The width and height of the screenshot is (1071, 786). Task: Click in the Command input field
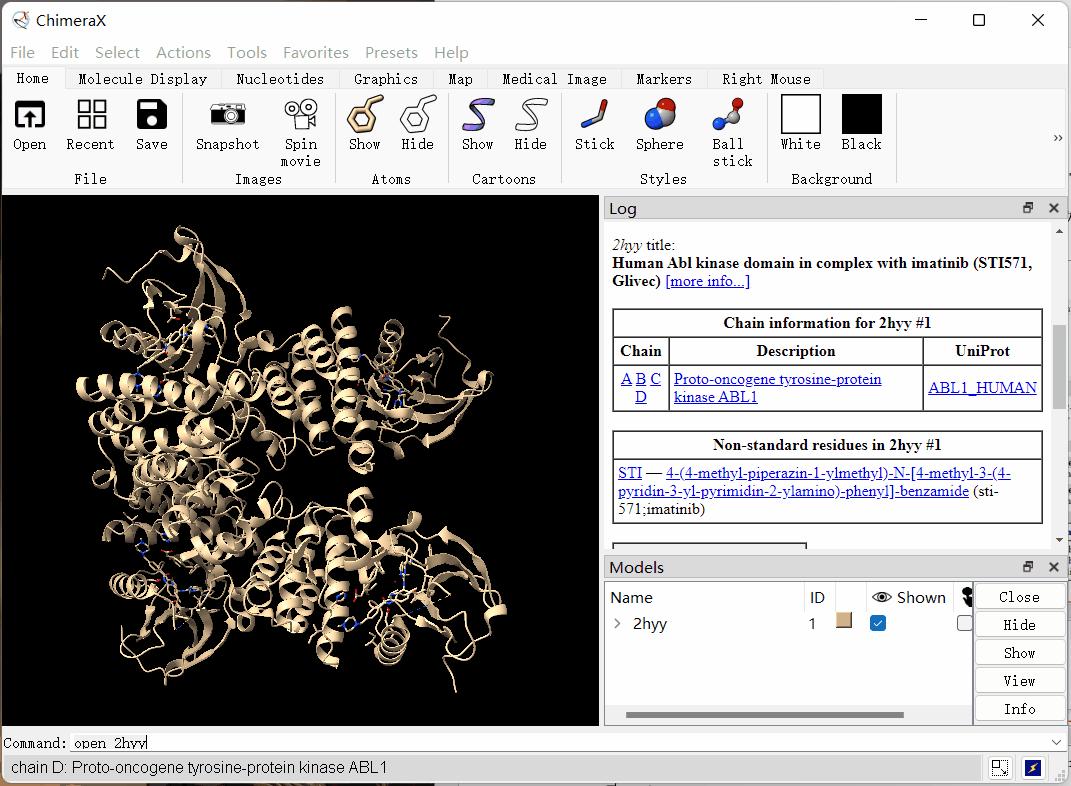point(560,742)
